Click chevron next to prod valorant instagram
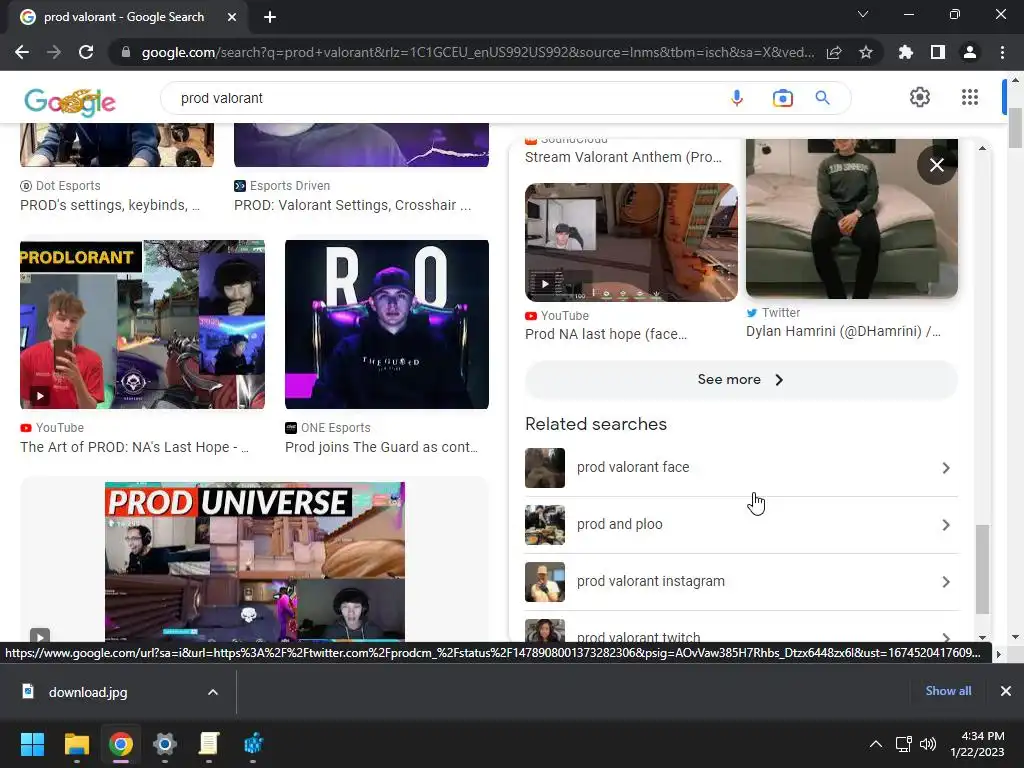 [x=946, y=582]
